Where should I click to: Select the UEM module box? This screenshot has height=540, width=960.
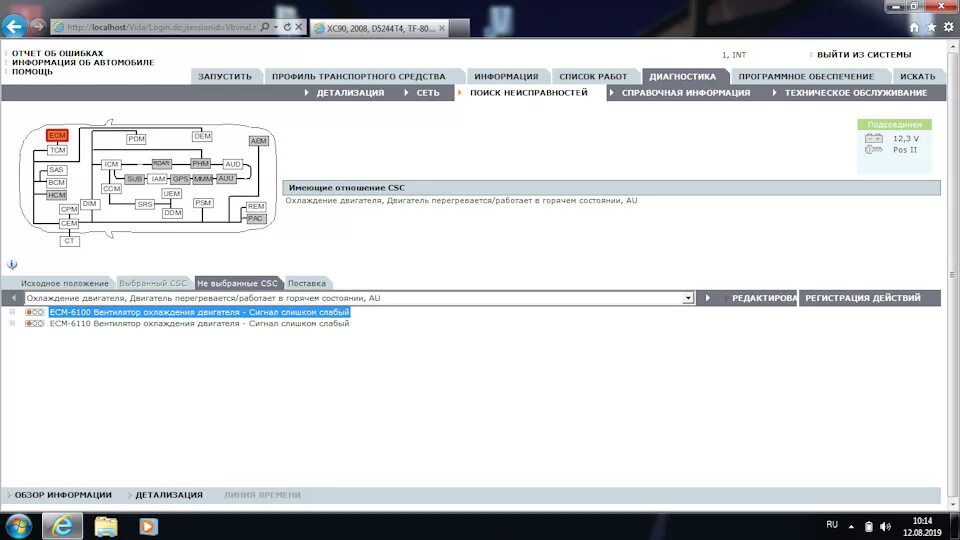coord(171,193)
